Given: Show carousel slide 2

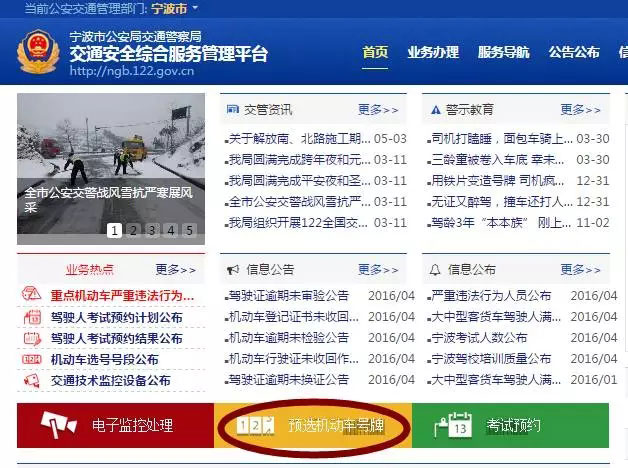Looking at the screenshot, I should click(133, 230).
